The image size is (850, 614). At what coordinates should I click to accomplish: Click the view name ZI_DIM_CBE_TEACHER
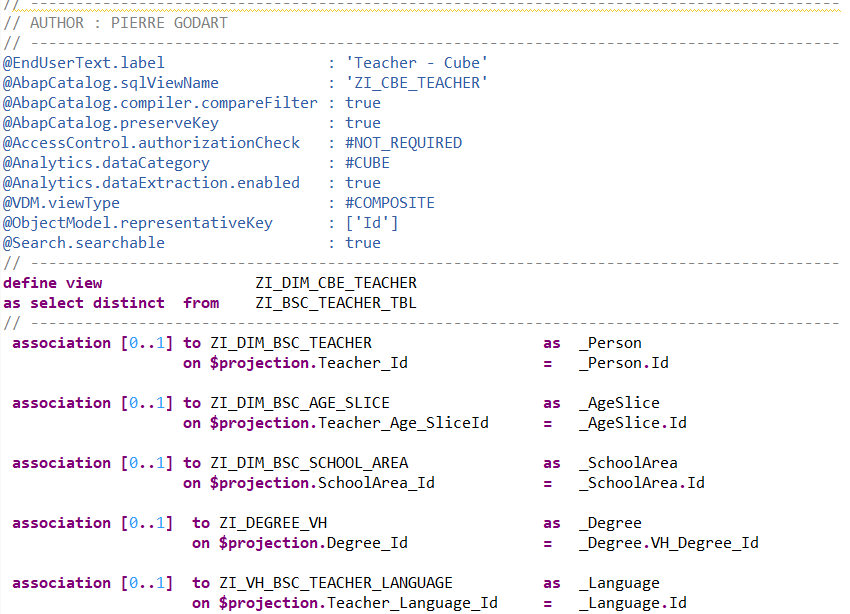coord(335,282)
